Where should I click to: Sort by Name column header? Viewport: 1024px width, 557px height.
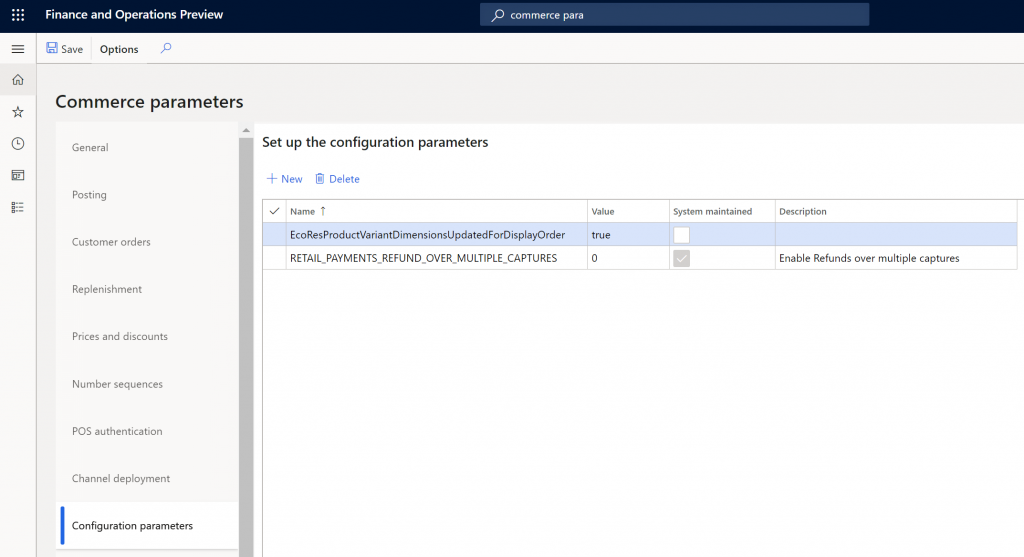[436, 211]
